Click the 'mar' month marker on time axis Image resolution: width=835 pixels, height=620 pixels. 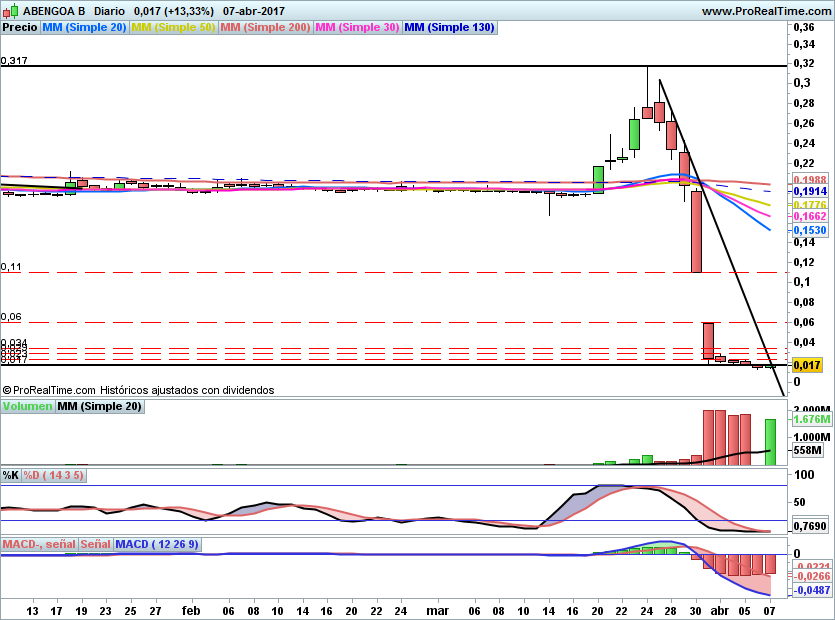[437, 609]
